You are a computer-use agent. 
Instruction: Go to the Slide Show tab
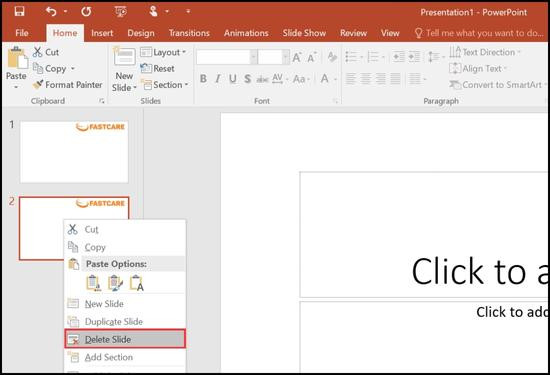click(x=304, y=33)
